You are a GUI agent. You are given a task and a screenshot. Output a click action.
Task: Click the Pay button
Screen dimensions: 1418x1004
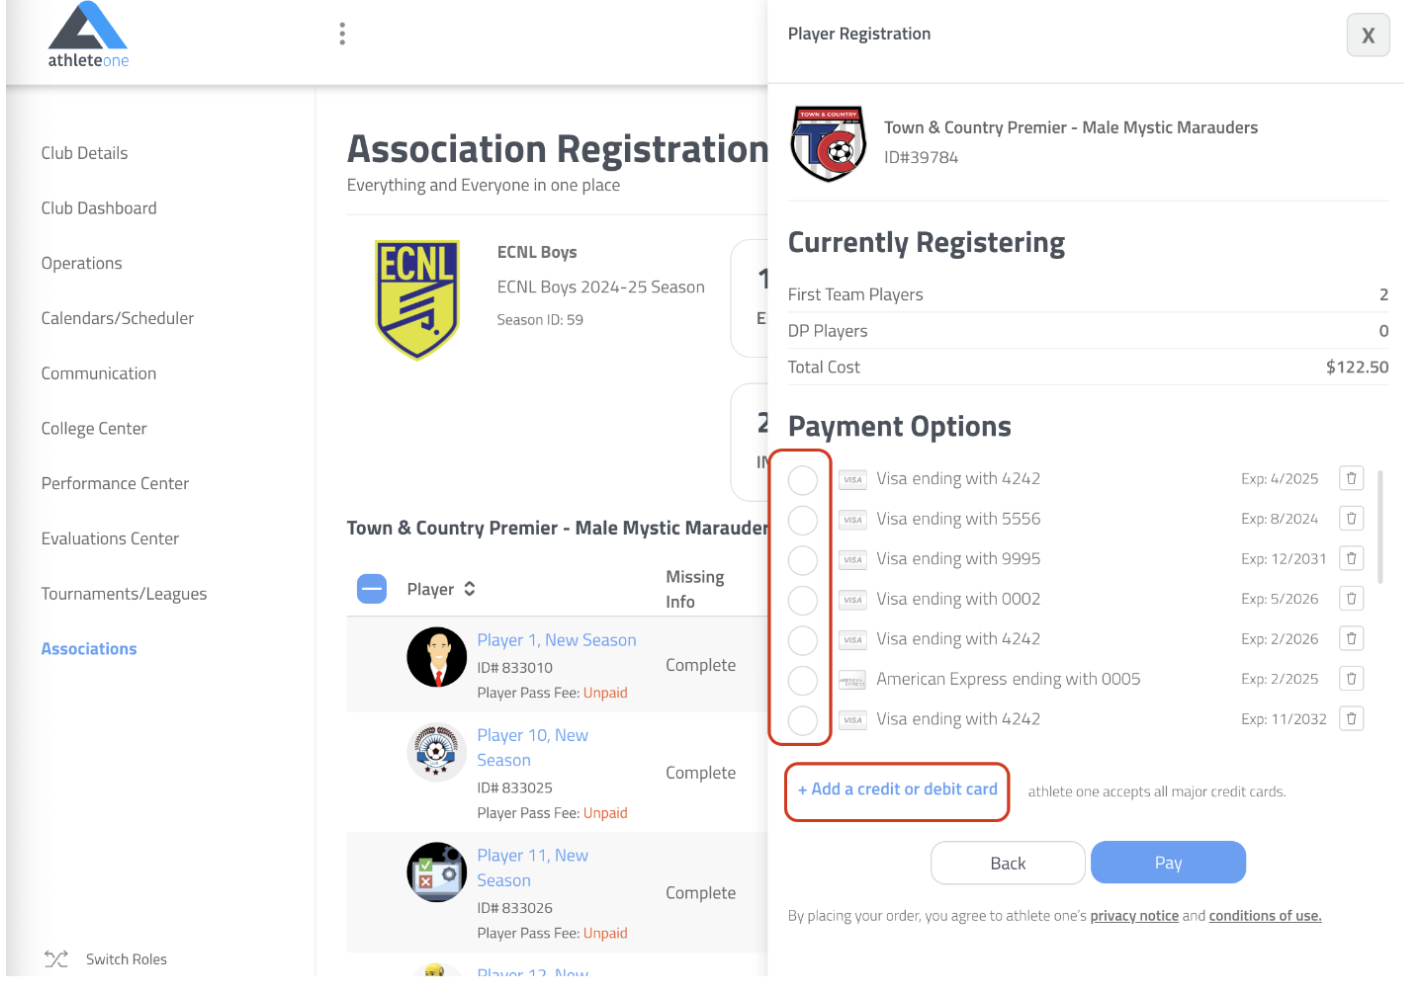click(1168, 863)
